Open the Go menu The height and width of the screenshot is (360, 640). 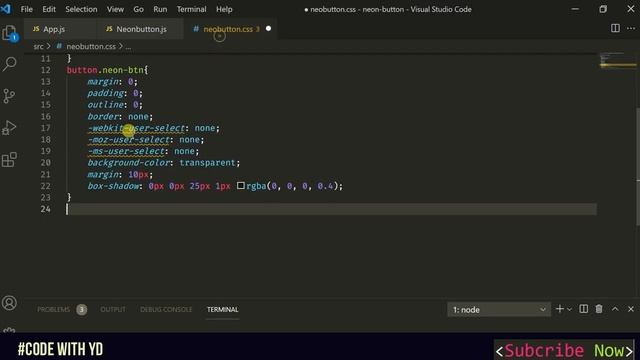[x=138, y=9]
